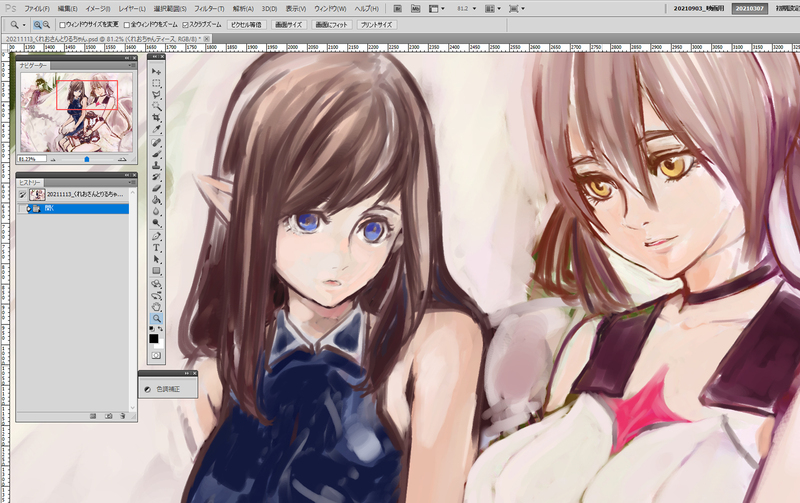Swap foreground and background colors
Screen dimensions: 800x503
point(161,329)
